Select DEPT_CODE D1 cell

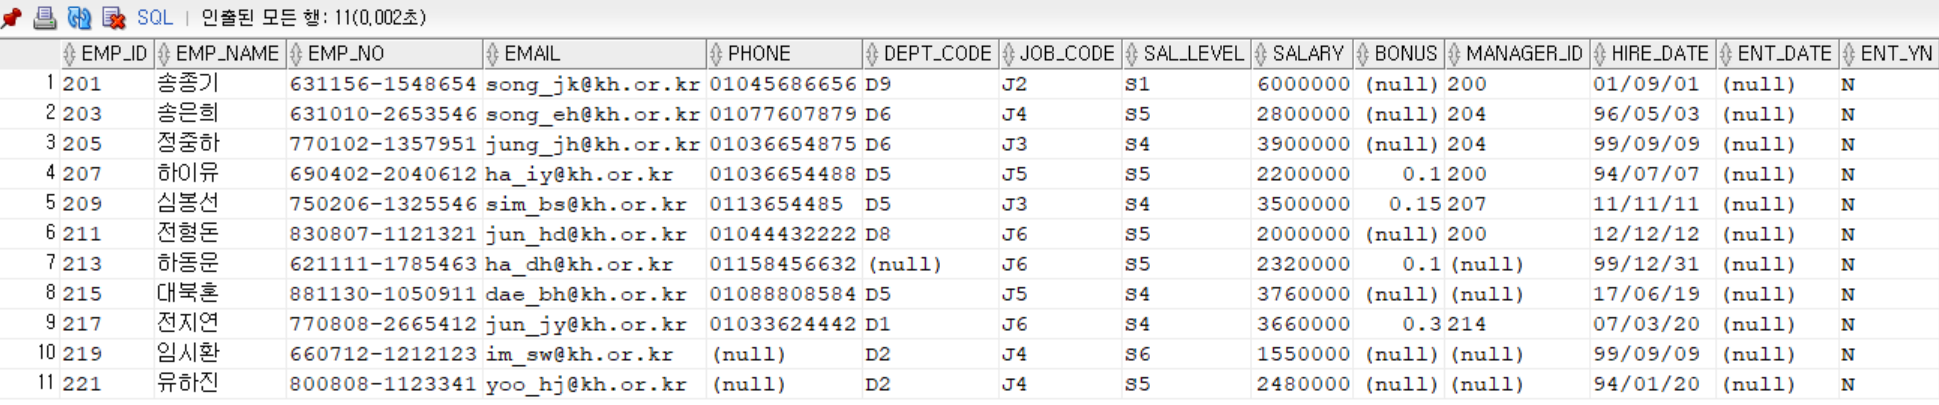[930, 324]
